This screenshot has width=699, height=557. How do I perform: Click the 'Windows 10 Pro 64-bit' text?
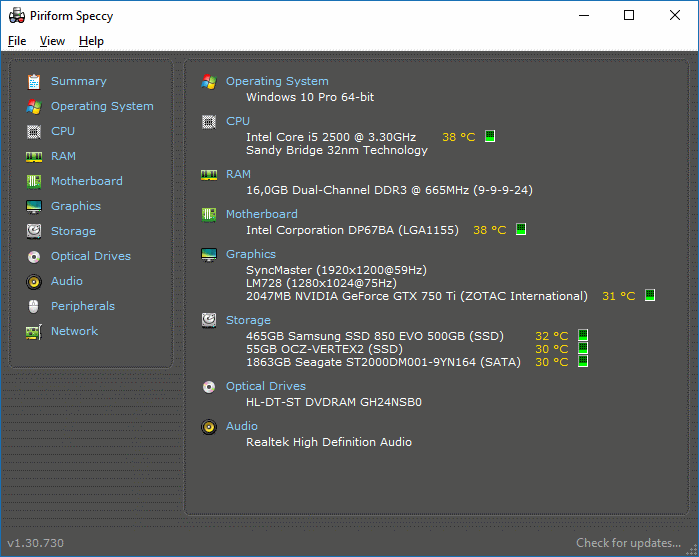point(310,97)
